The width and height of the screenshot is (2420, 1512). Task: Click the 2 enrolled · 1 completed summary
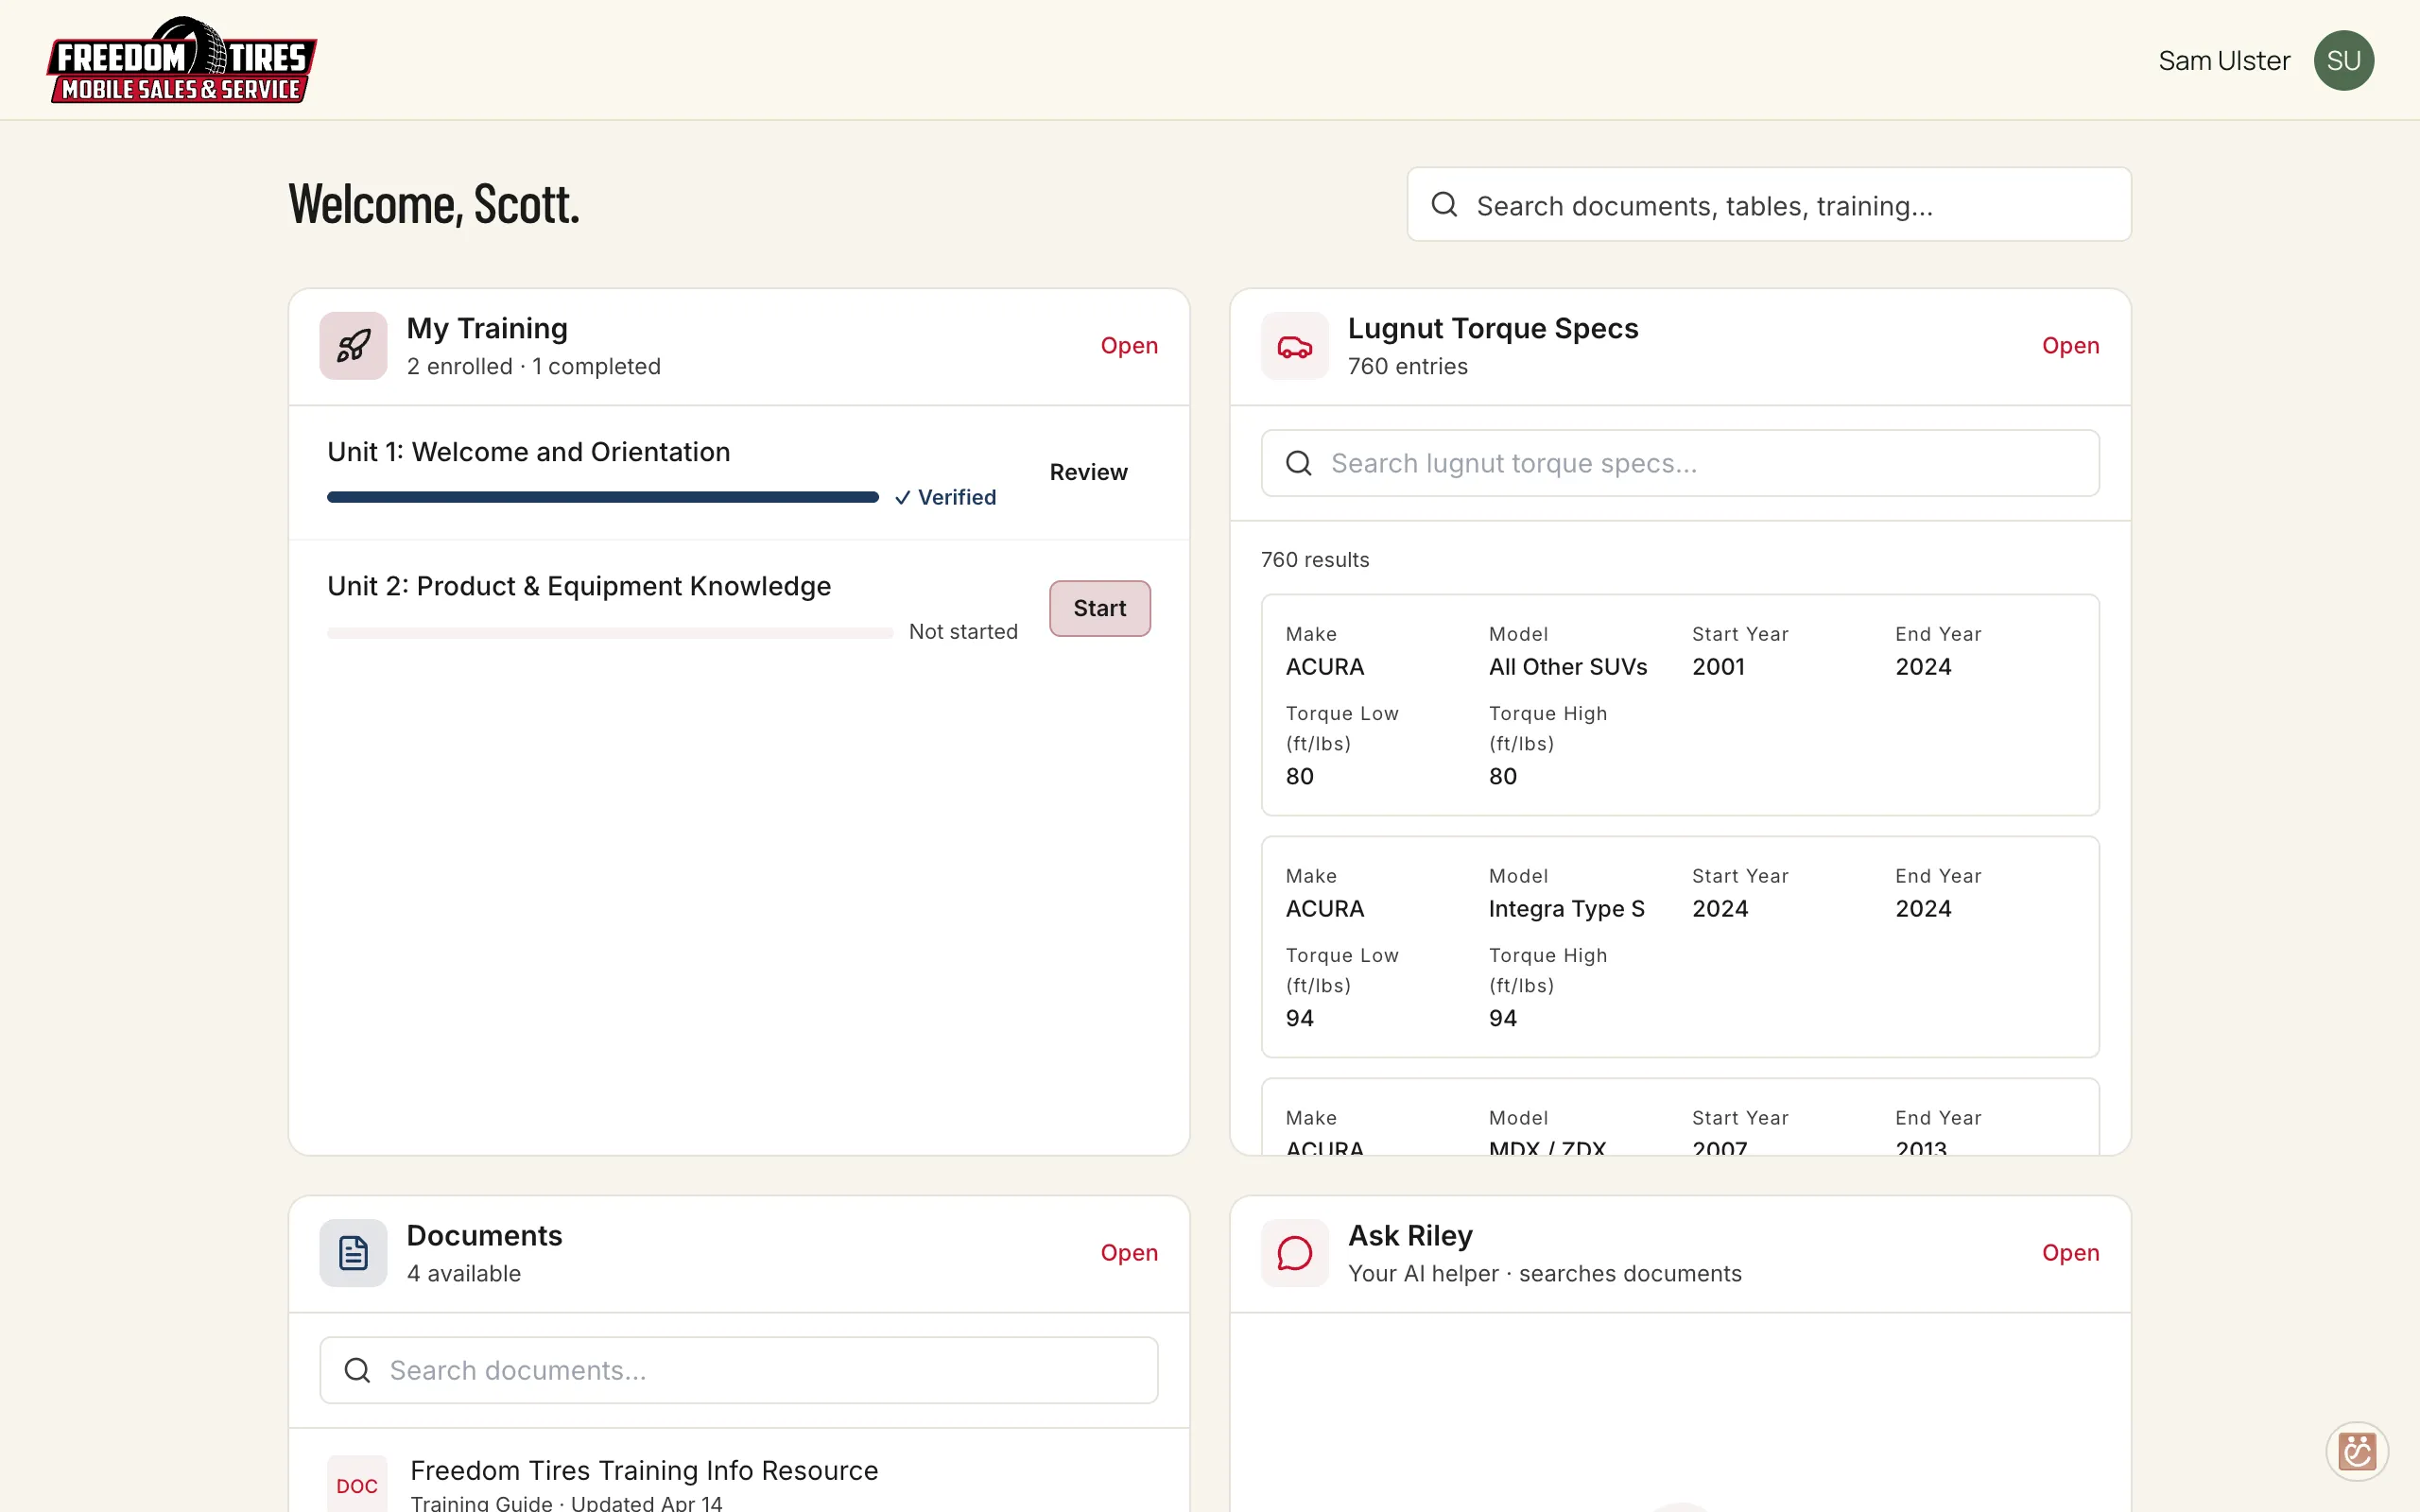533,367
